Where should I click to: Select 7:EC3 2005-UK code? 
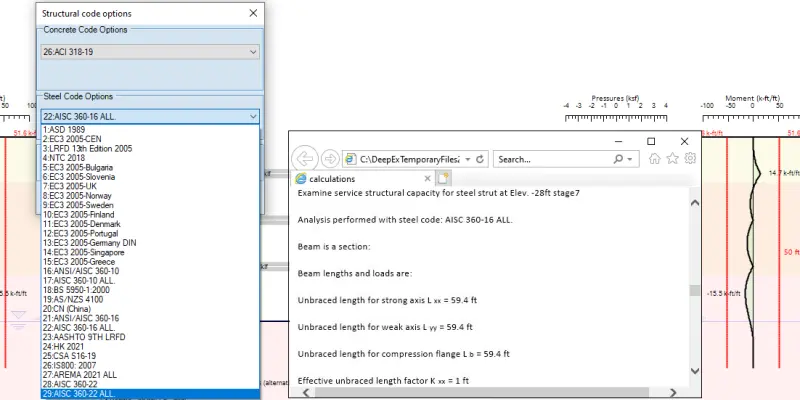click(70, 186)
